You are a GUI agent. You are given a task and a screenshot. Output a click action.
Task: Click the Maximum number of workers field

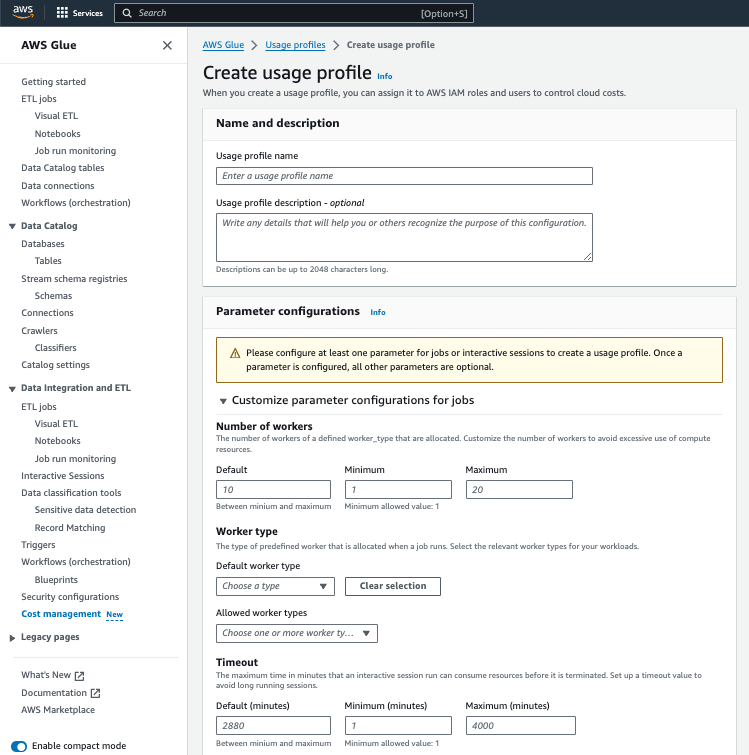[519, 489]
